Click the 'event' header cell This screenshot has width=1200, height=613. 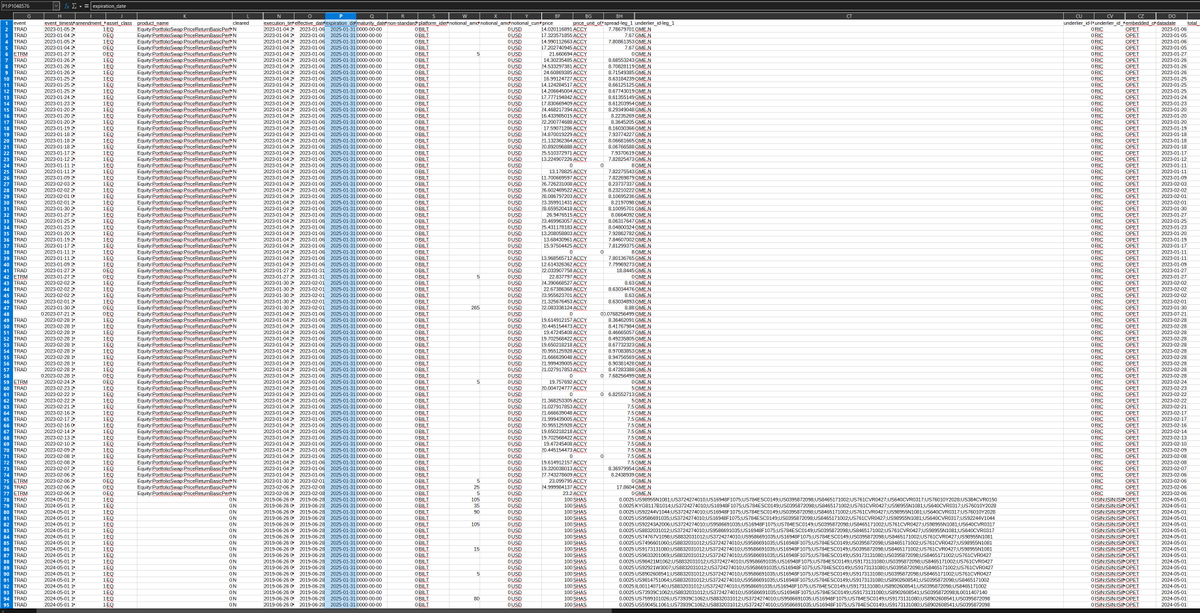point(28,23)
